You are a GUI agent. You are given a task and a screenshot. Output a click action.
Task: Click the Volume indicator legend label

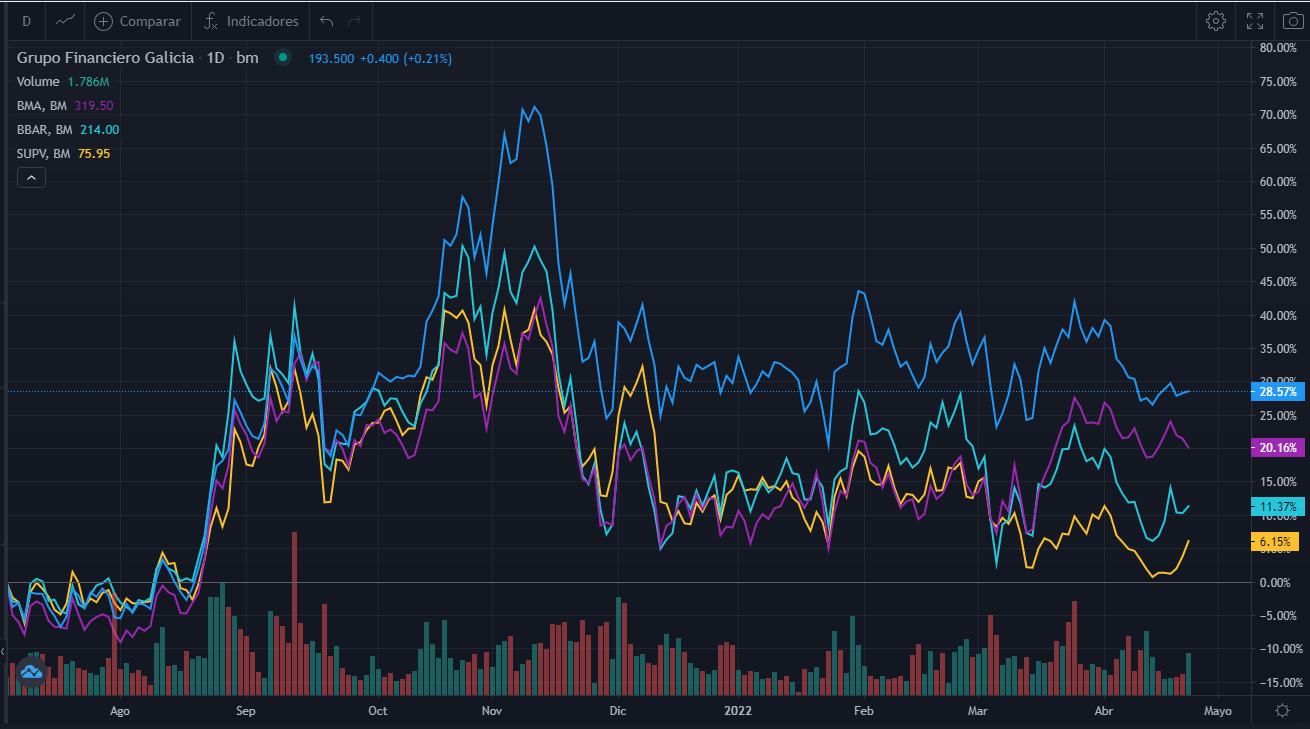tap(38, 81)
